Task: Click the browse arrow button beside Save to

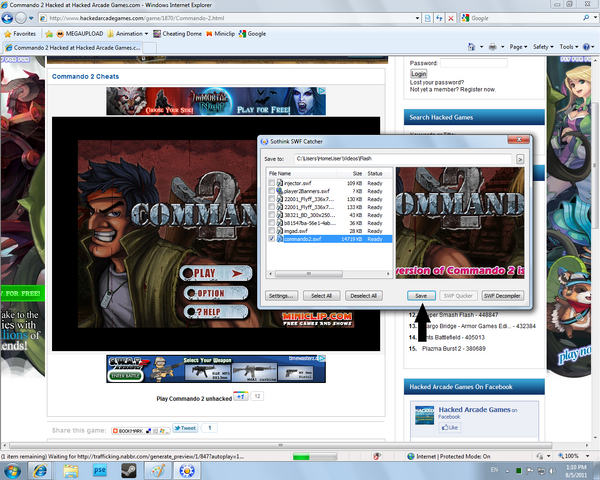Action: (520, 159)
